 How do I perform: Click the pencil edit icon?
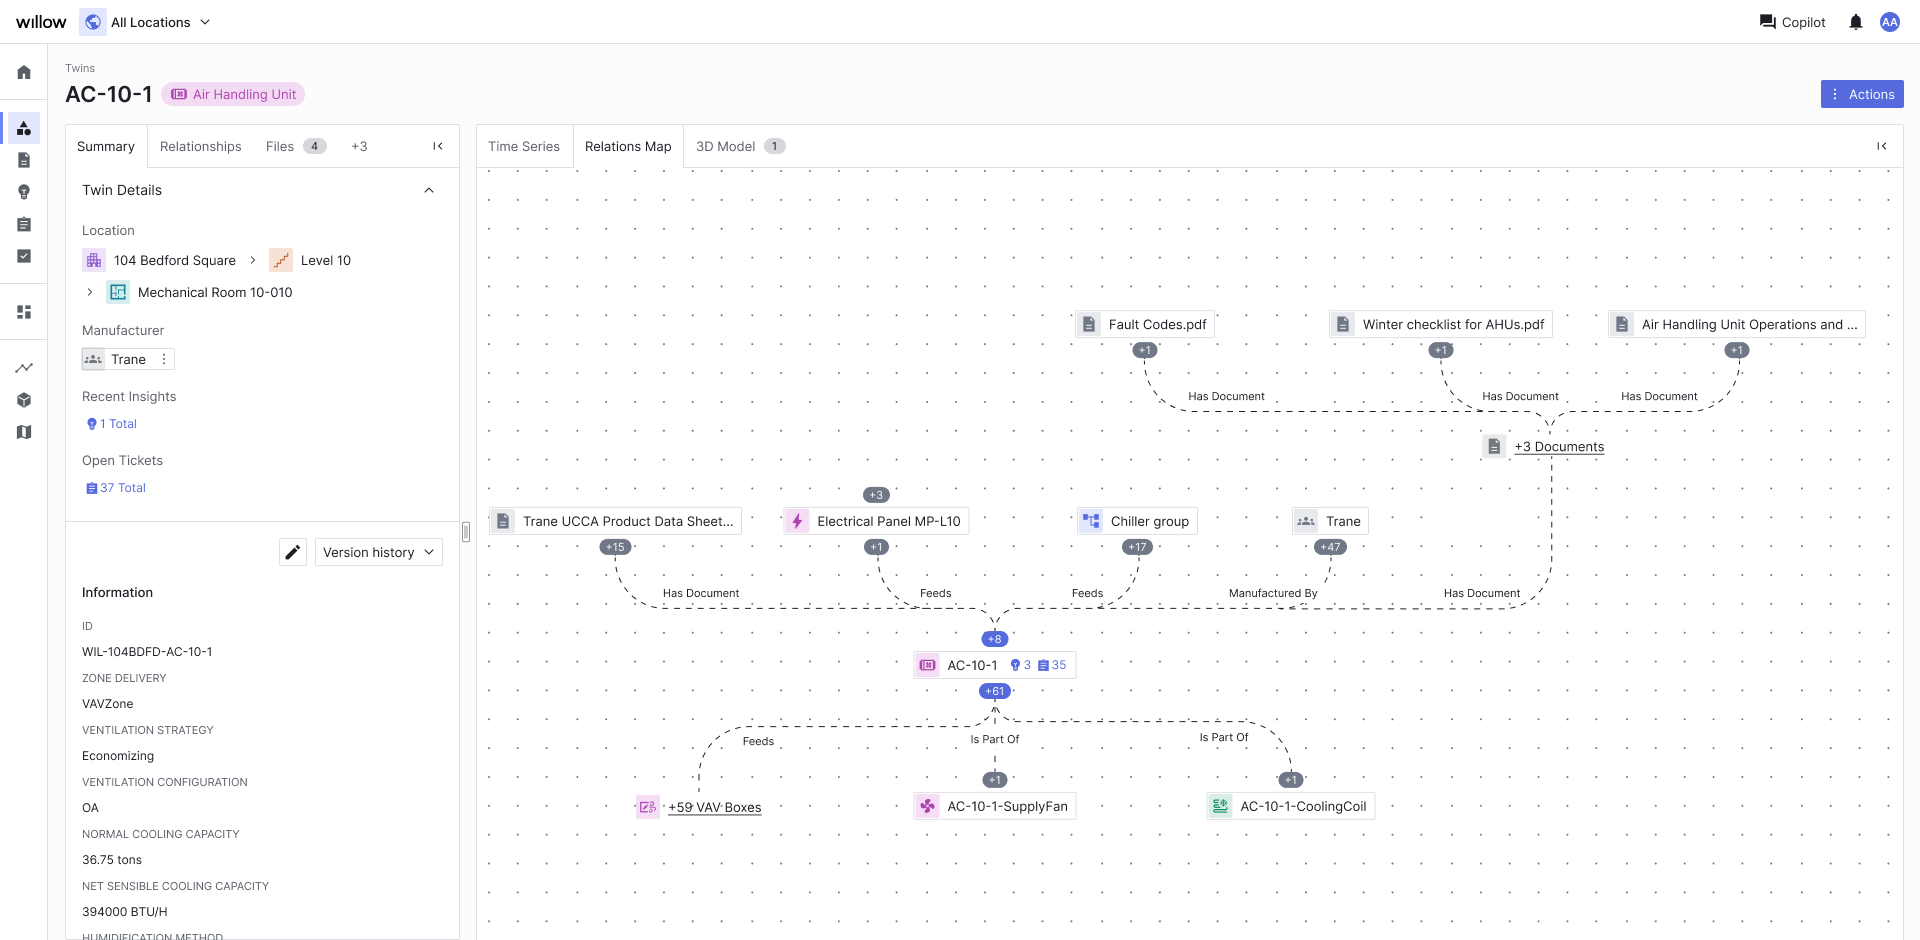(292, 552)
